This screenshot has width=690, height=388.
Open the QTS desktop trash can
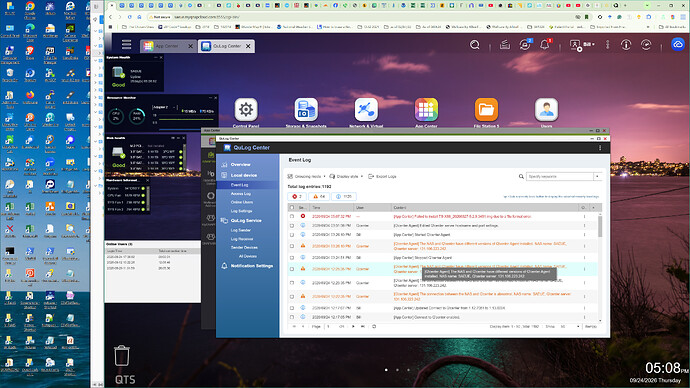[122, 355]
